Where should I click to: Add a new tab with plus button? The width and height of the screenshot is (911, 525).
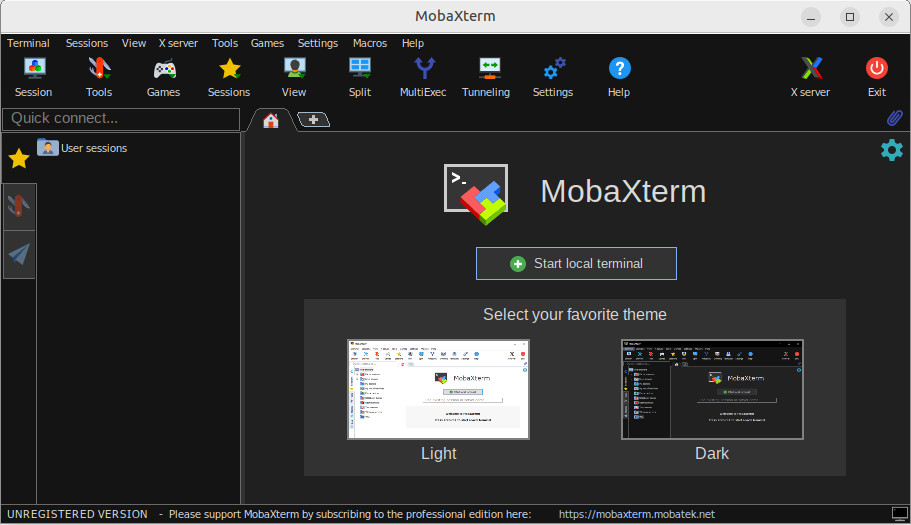tap(314, 120)
